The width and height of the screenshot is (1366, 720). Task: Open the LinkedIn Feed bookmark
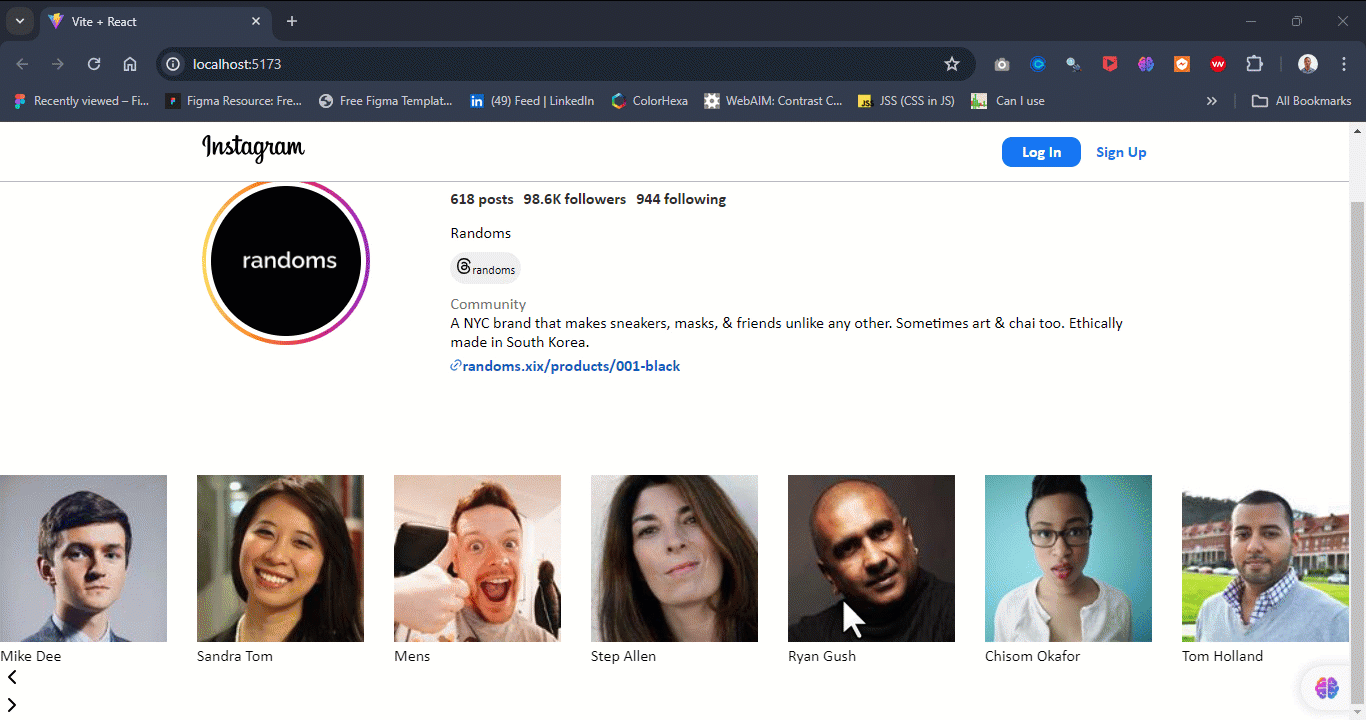[x=532, y=101]
